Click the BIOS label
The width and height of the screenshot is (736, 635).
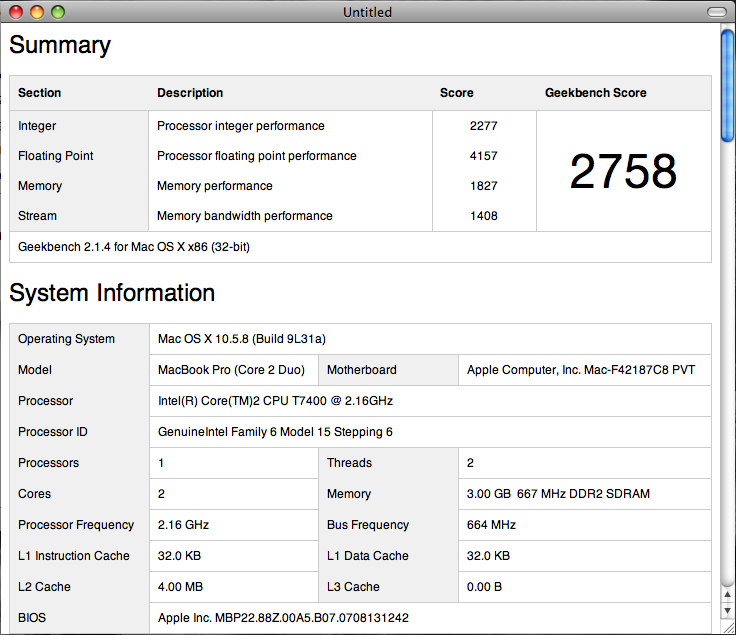coord(32,618)
